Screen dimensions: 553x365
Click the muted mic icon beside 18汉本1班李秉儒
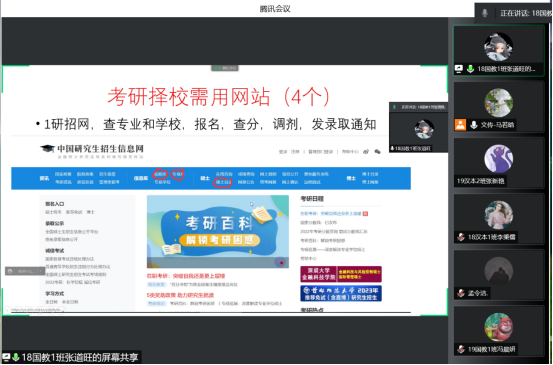click(461, 237)
